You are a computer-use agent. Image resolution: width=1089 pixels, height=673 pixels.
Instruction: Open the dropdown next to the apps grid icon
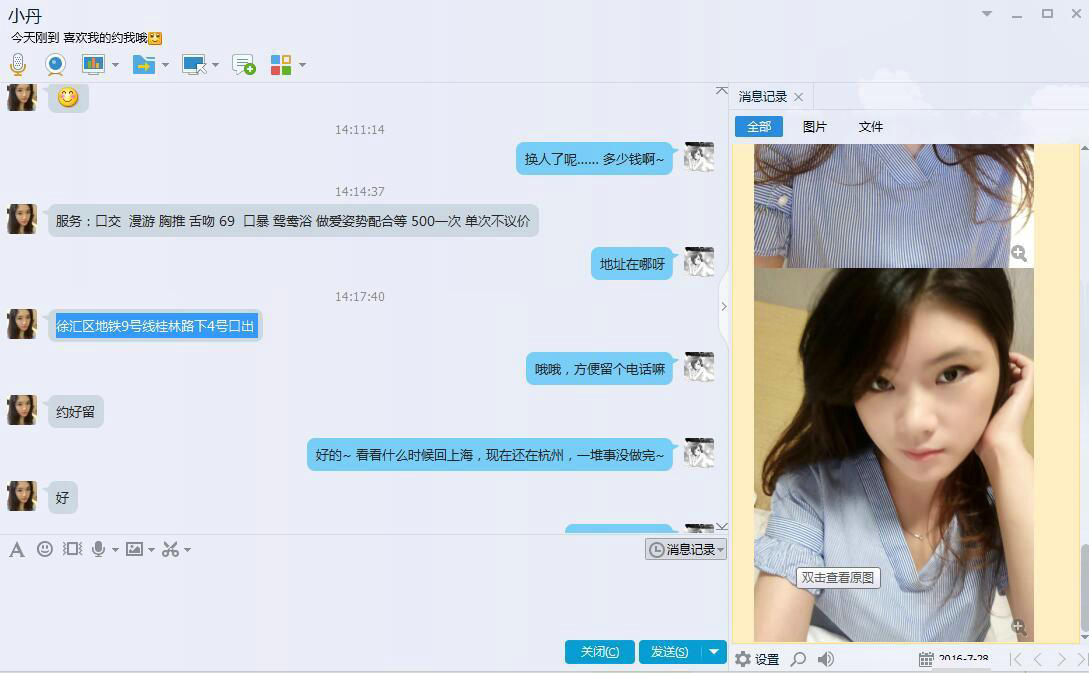[302, 65]
